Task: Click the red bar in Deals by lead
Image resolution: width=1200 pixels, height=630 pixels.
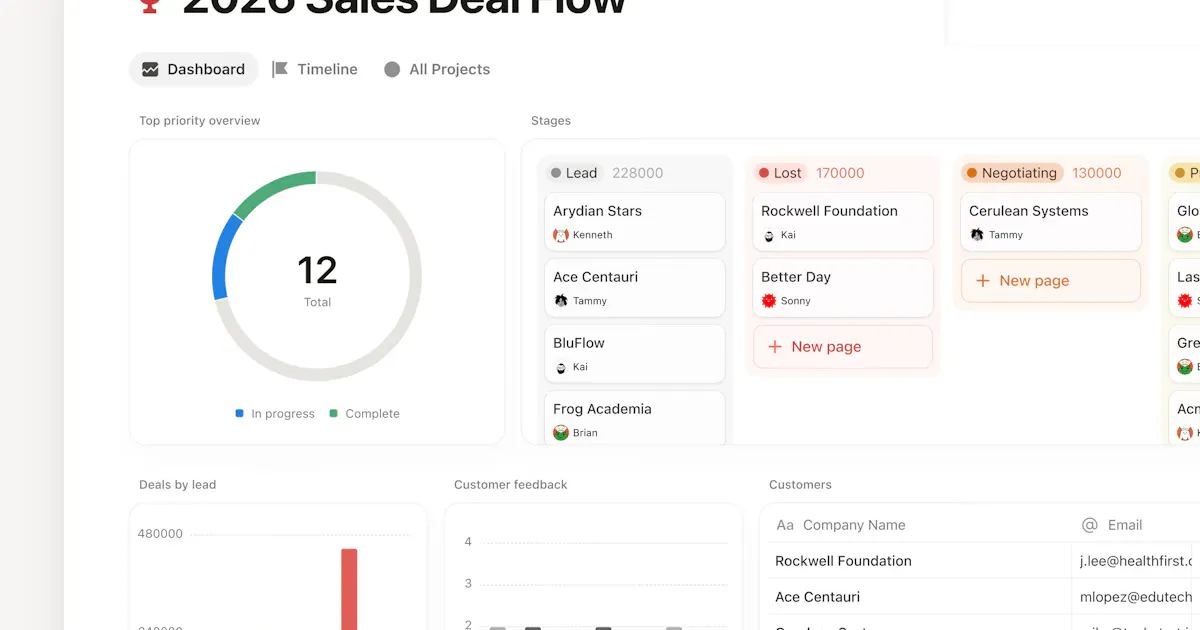Action: (349, 589)
